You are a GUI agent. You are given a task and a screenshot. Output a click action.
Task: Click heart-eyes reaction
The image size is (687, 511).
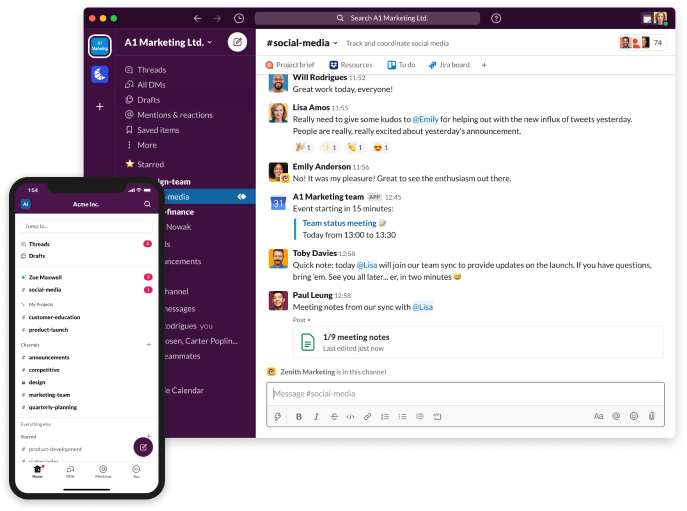tap(381, 147)
